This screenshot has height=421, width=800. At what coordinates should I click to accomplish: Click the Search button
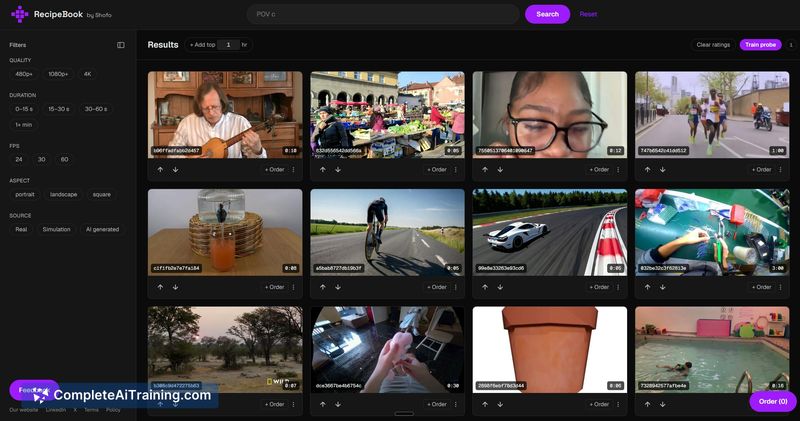tap(547, 14)
